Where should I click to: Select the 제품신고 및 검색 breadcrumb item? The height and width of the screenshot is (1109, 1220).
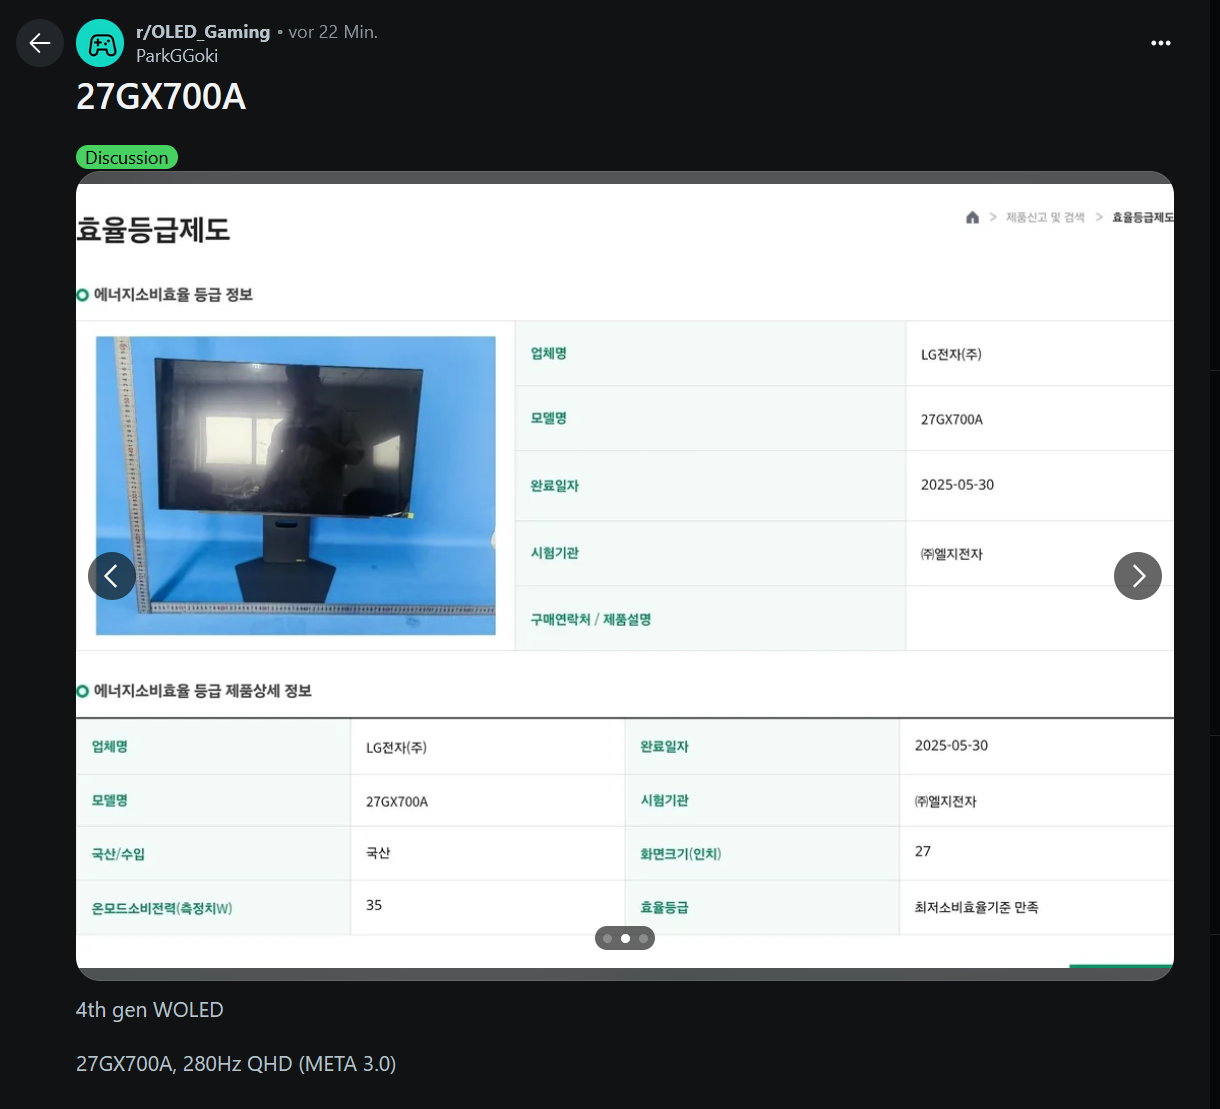click(x=1045, y=217)
